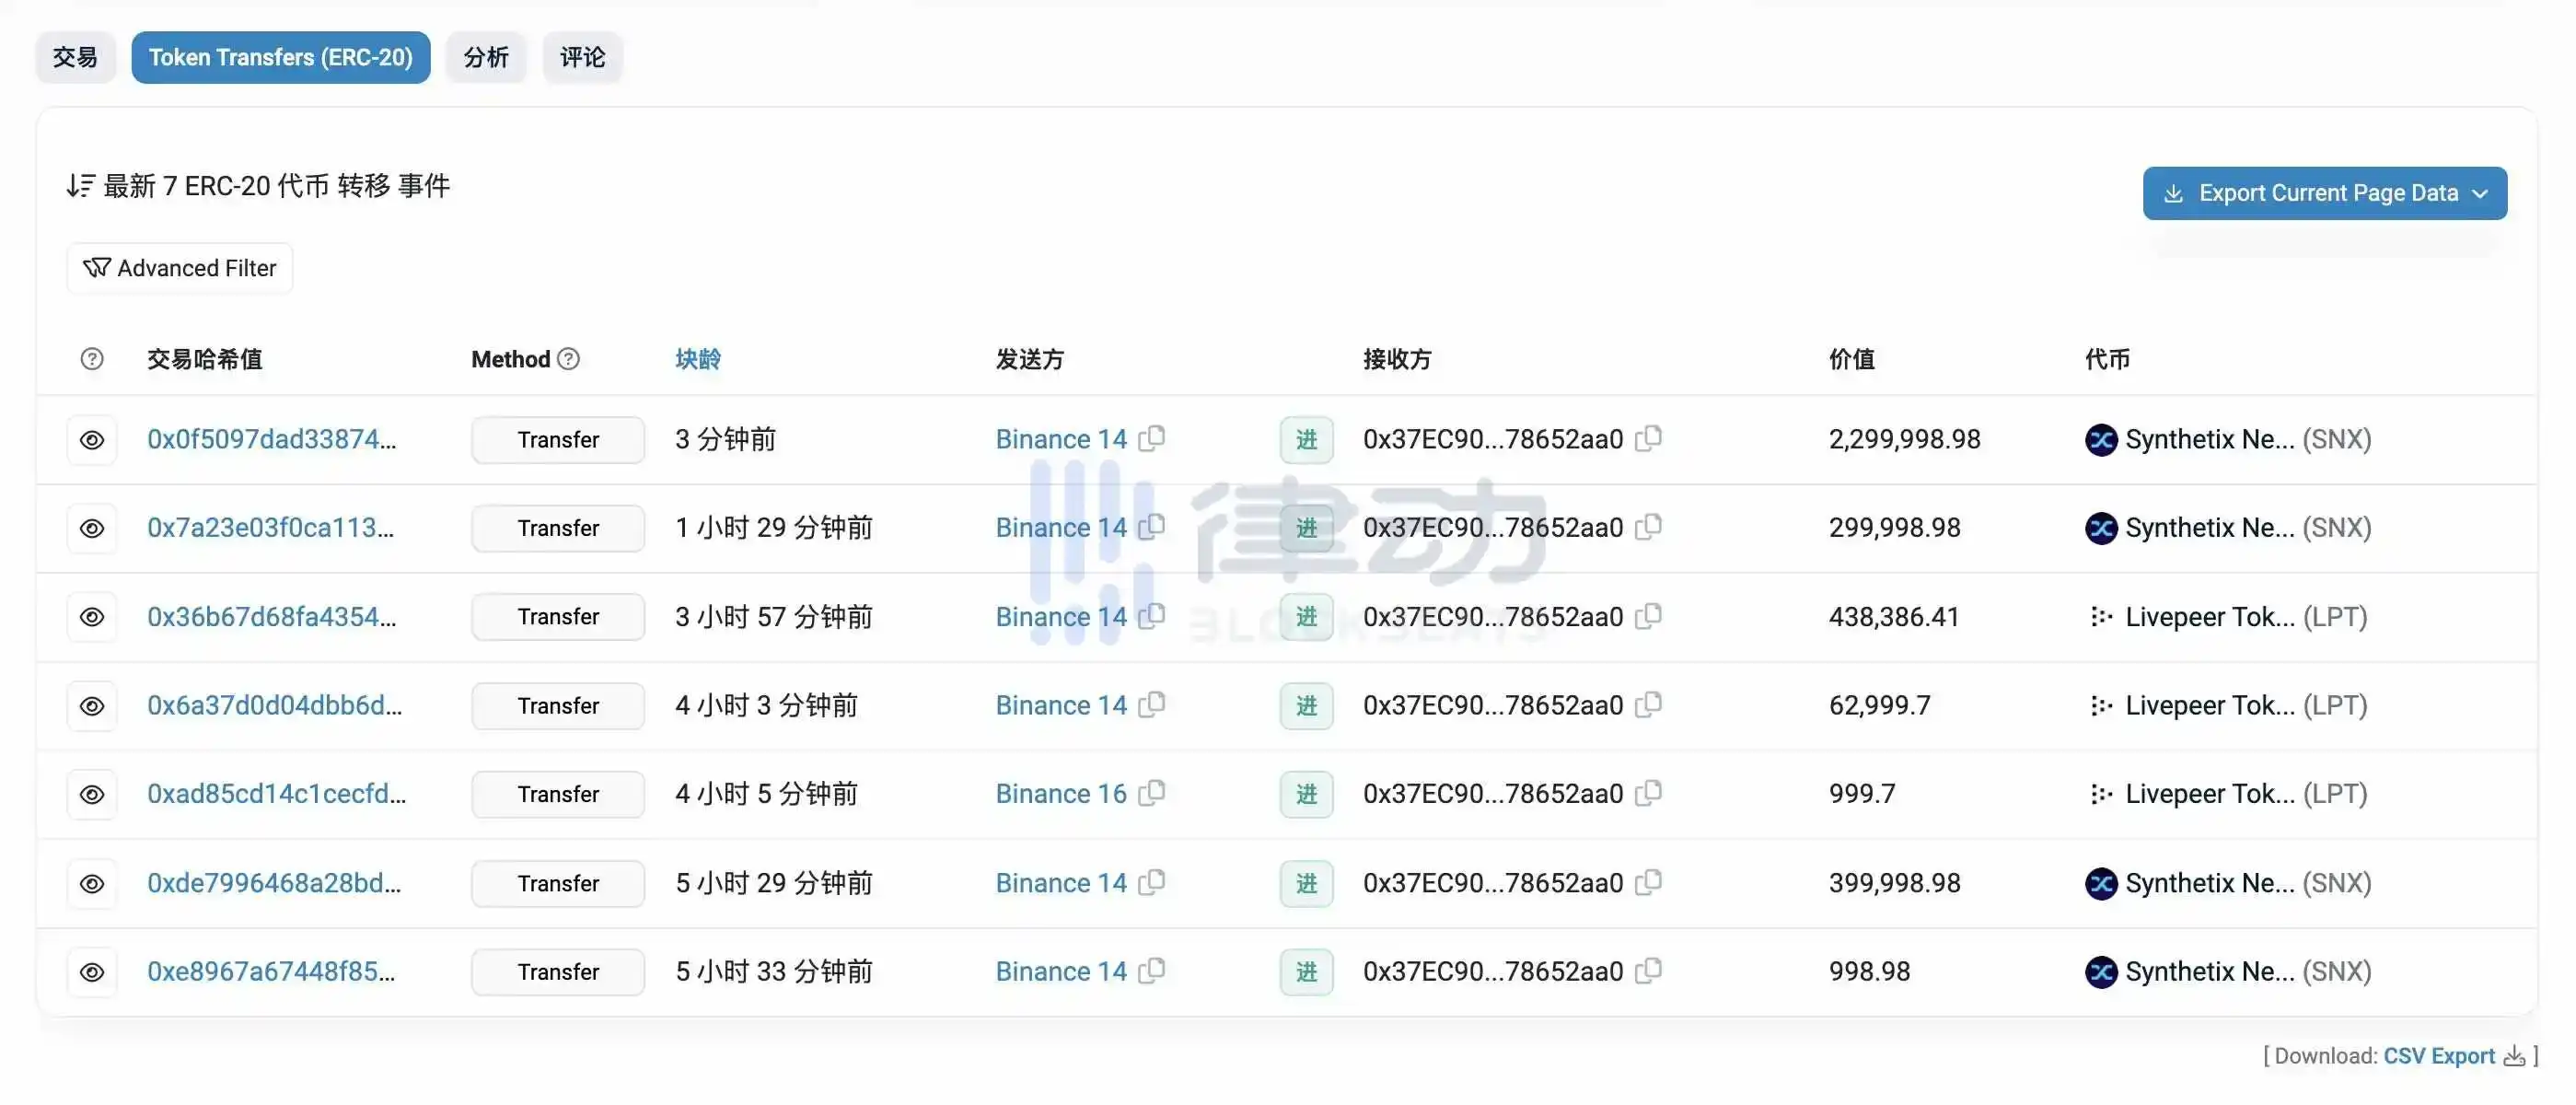Toggle the 块龄 age column format

coord(697,359)
